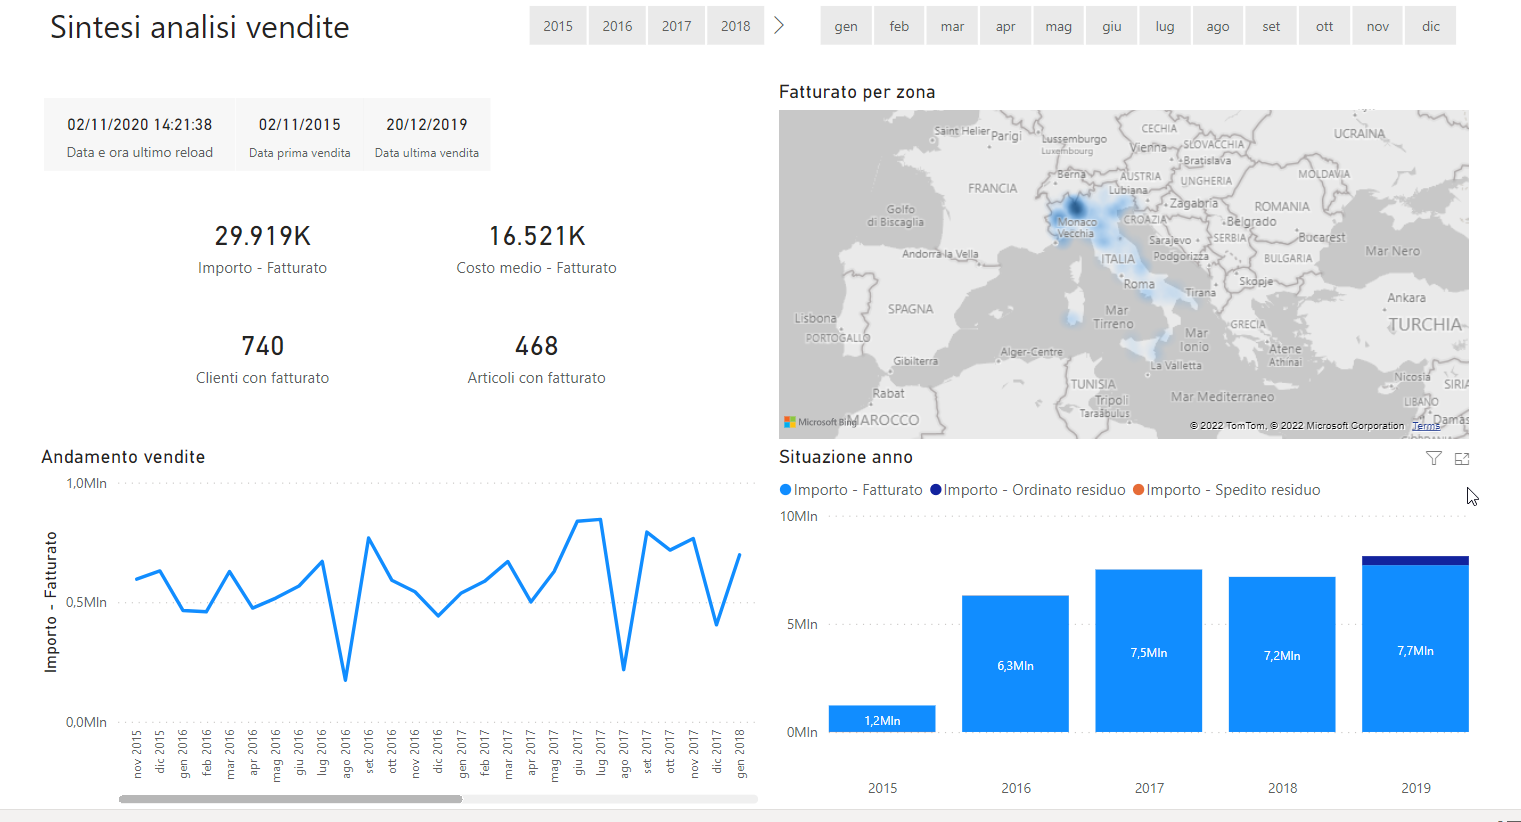Toggle the lug month filter

point(1165,26)
